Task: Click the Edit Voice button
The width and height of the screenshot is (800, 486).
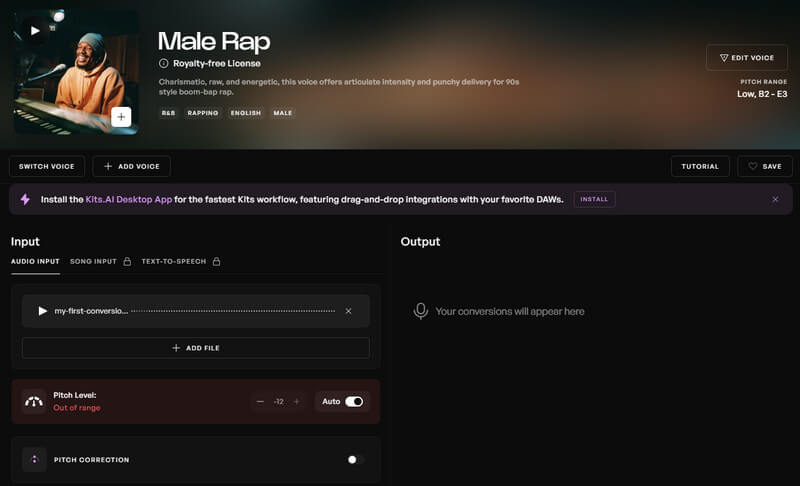Action: pos(746,57)
